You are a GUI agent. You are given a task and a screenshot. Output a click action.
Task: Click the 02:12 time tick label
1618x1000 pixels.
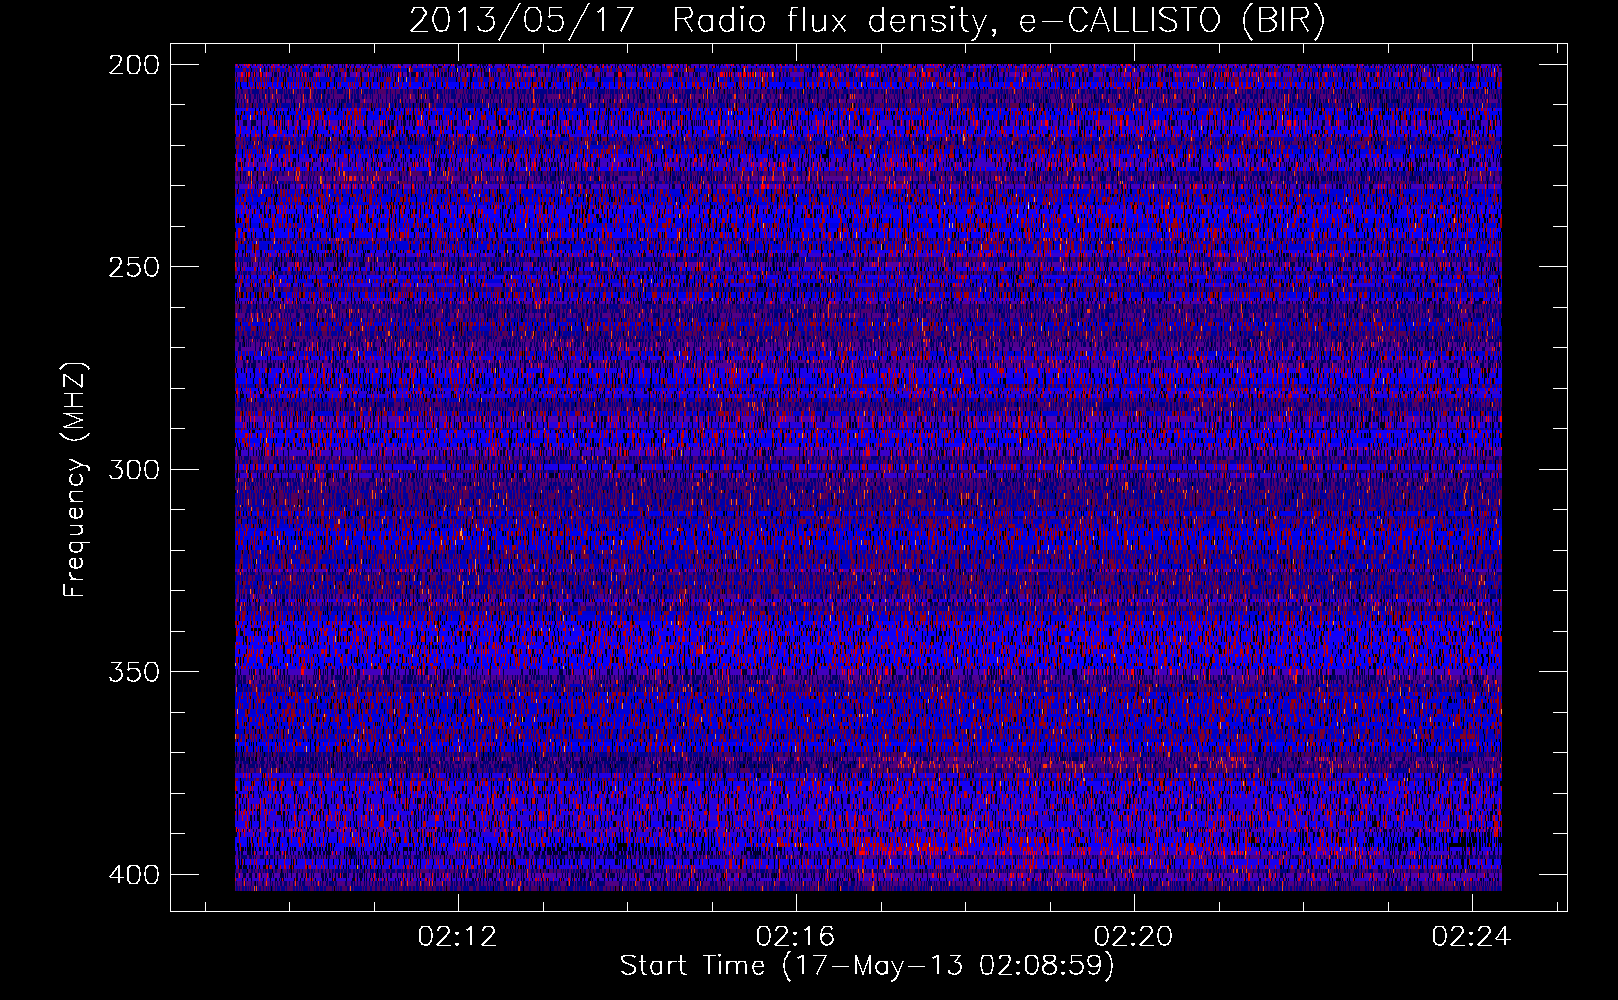coord(458,937)
